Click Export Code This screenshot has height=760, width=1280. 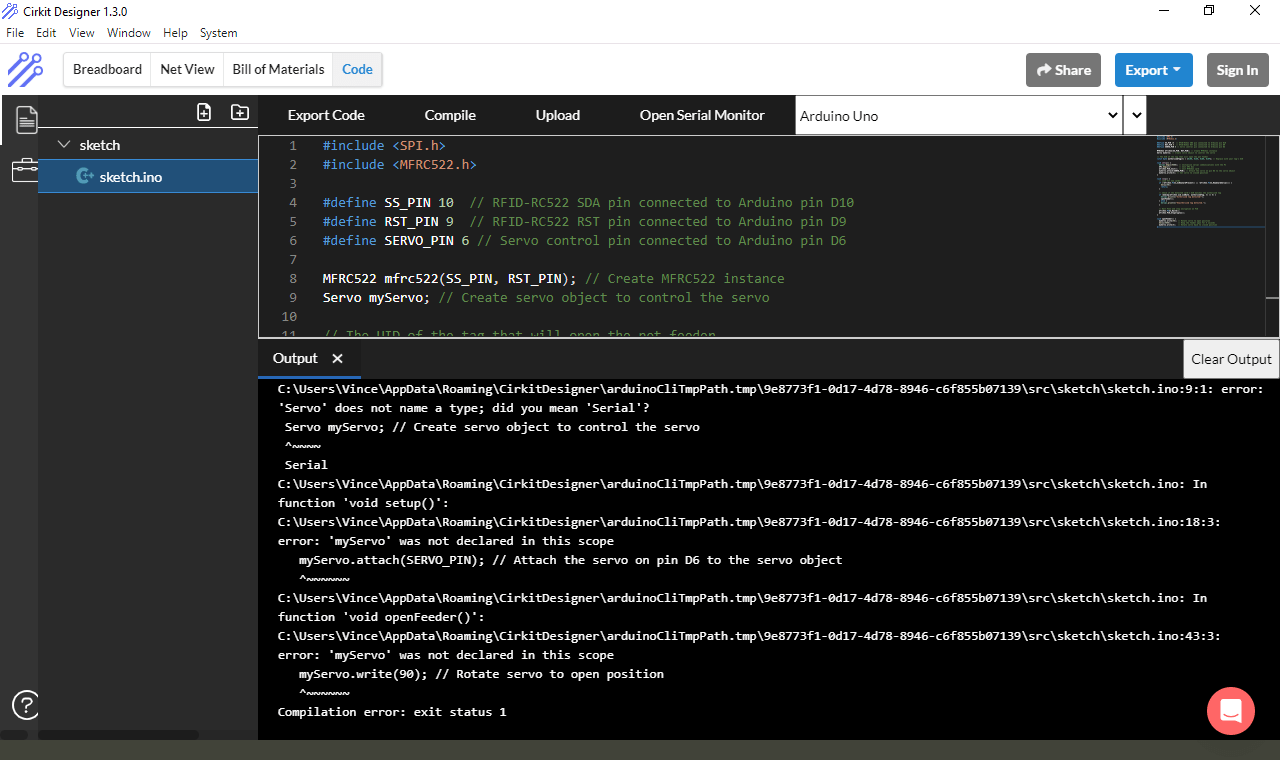point(326,115)
